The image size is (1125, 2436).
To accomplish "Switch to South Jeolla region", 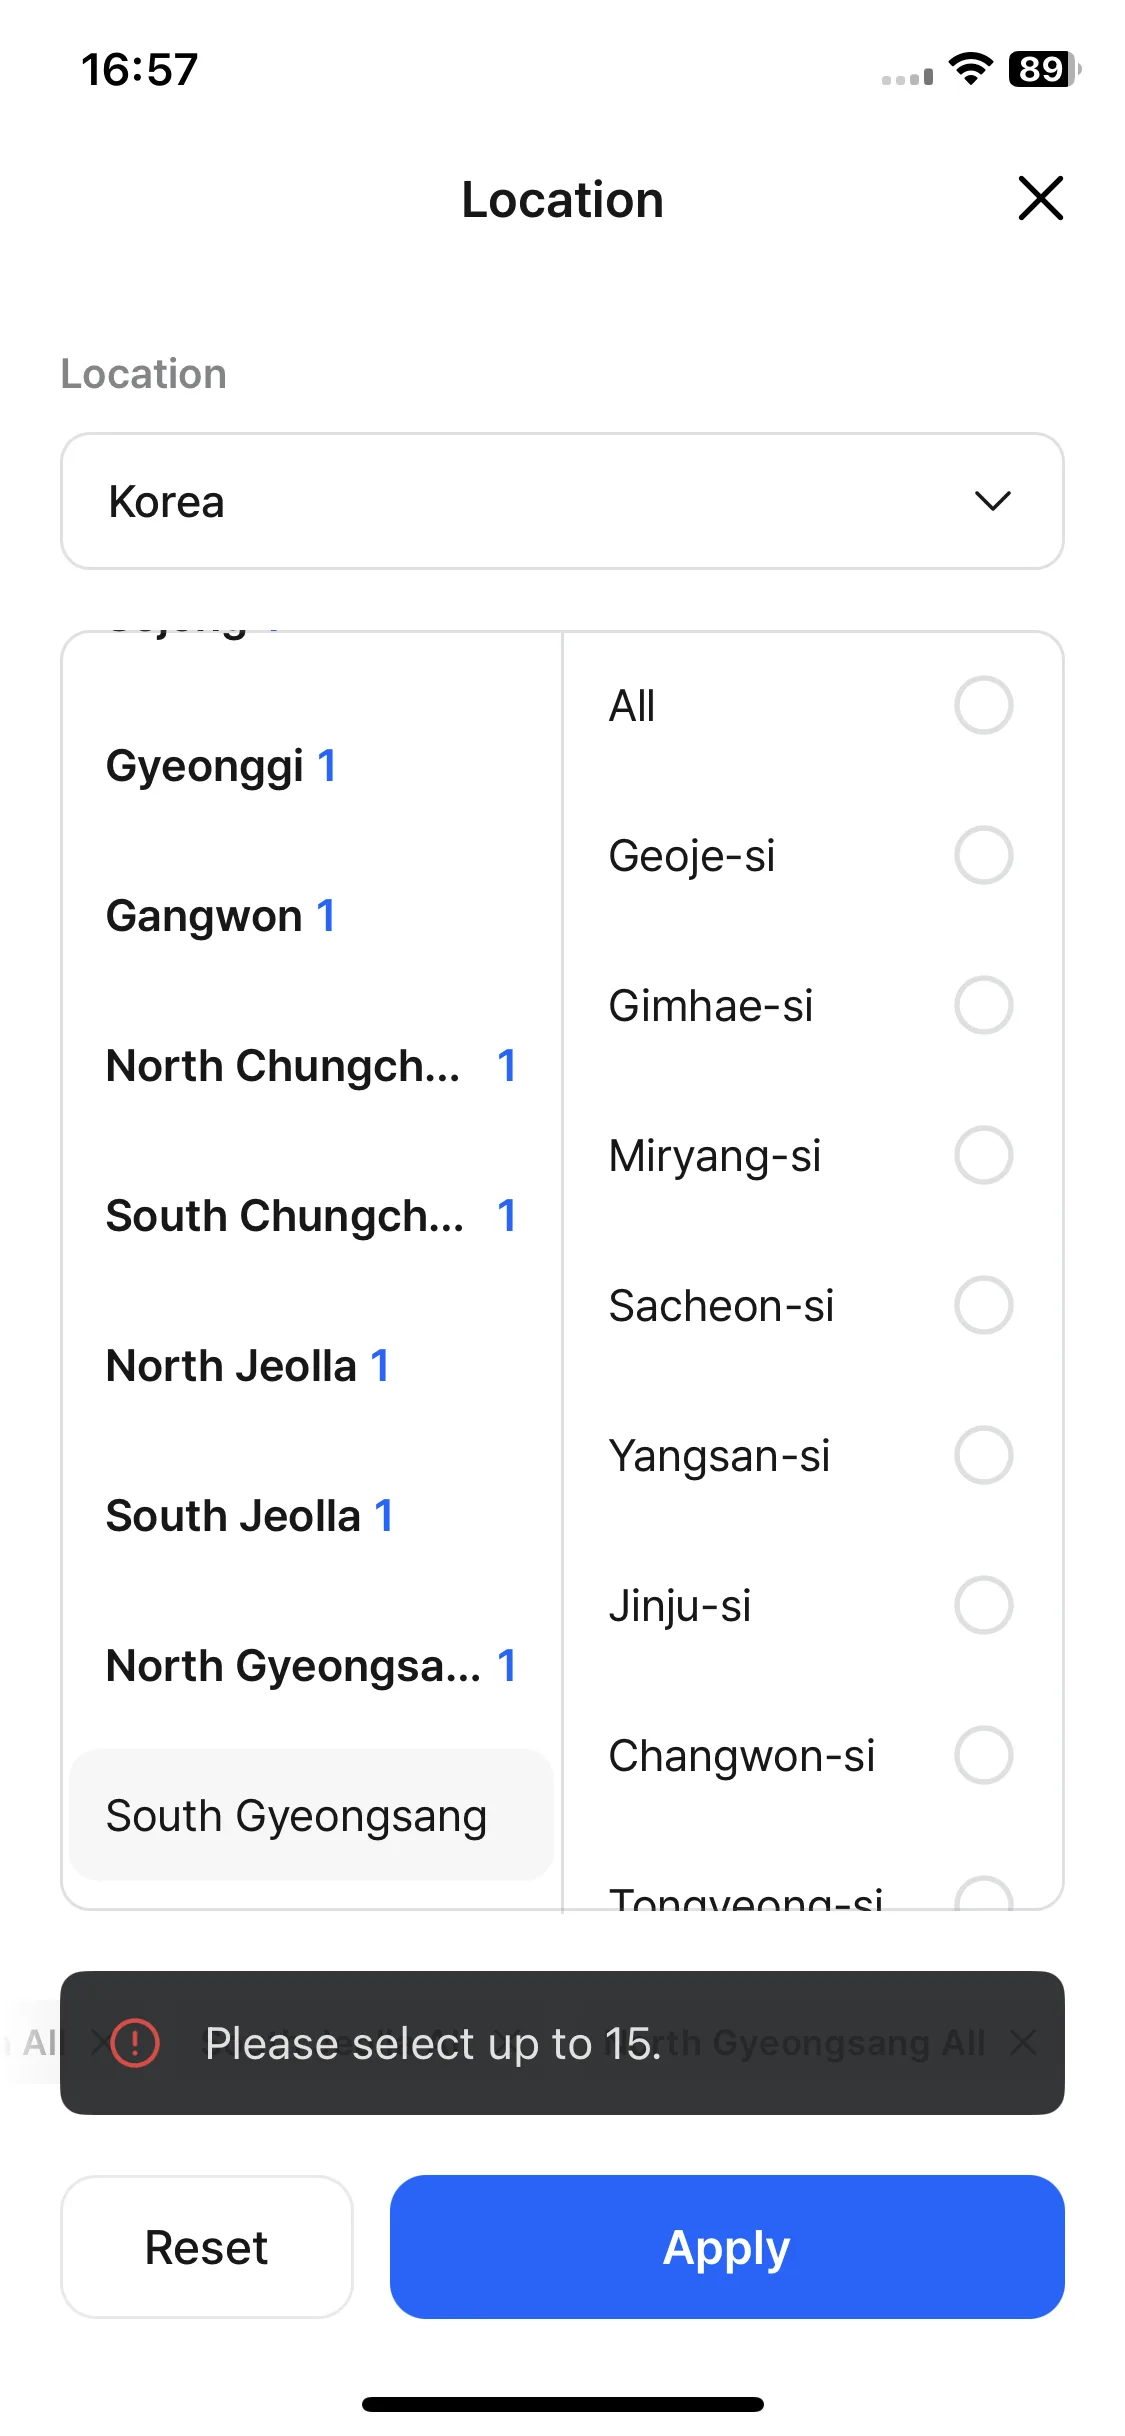I will pyautogui.click(x=311, y=1516).
